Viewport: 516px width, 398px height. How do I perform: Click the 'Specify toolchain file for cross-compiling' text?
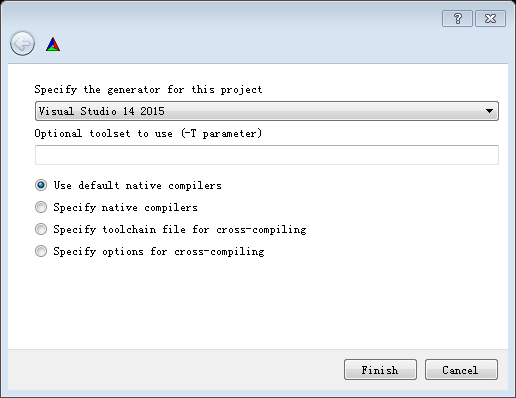[x=180, y=229]
